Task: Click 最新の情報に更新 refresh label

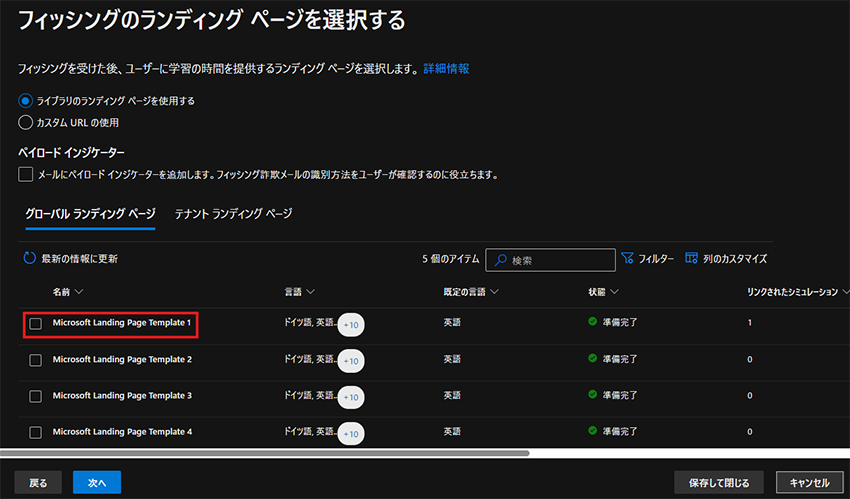Action: click(80, 259)
